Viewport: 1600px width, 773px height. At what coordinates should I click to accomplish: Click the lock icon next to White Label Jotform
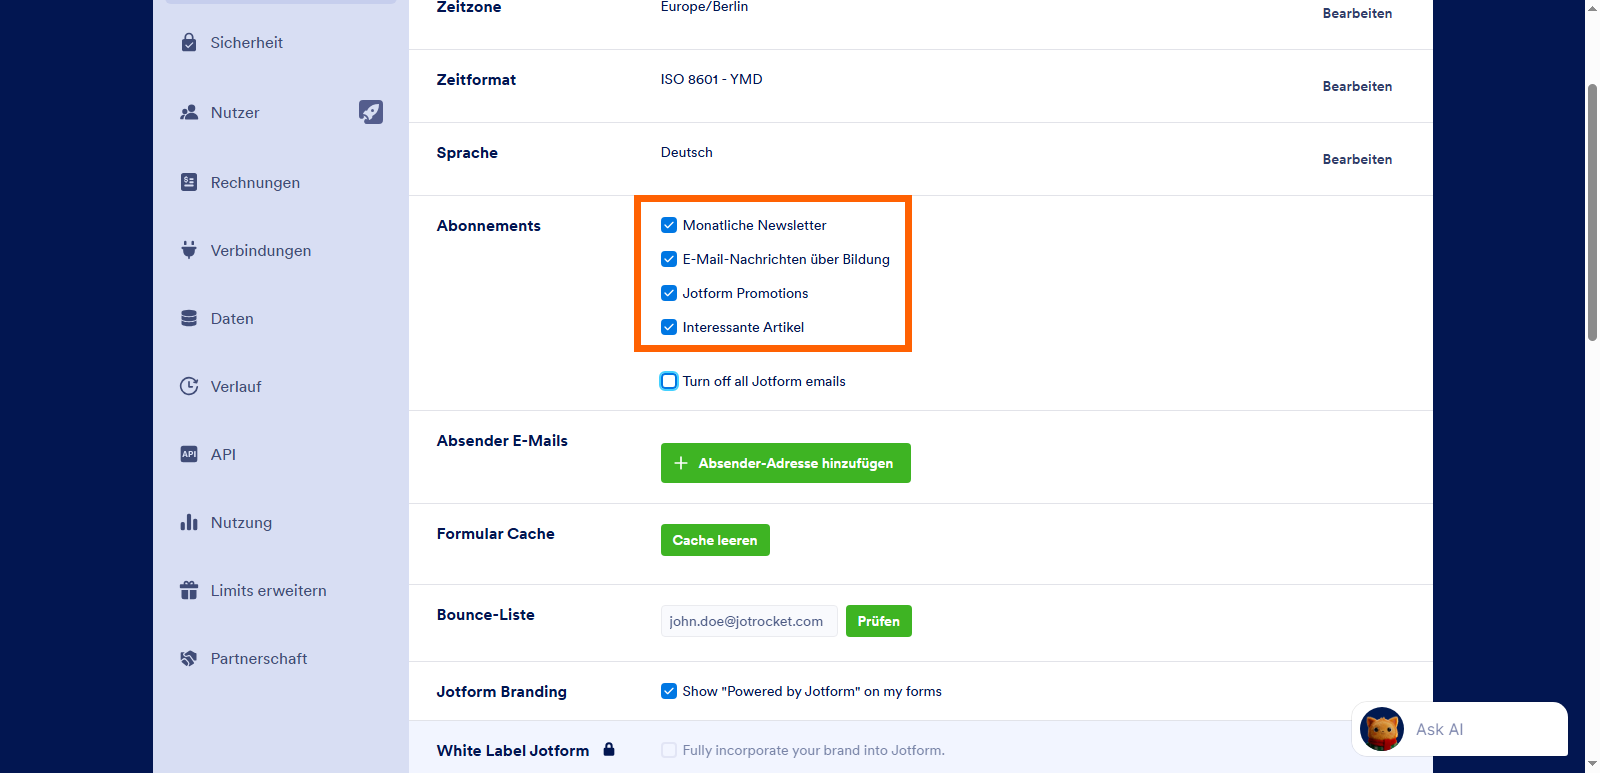pyautogui.click(x=610, y=750)
